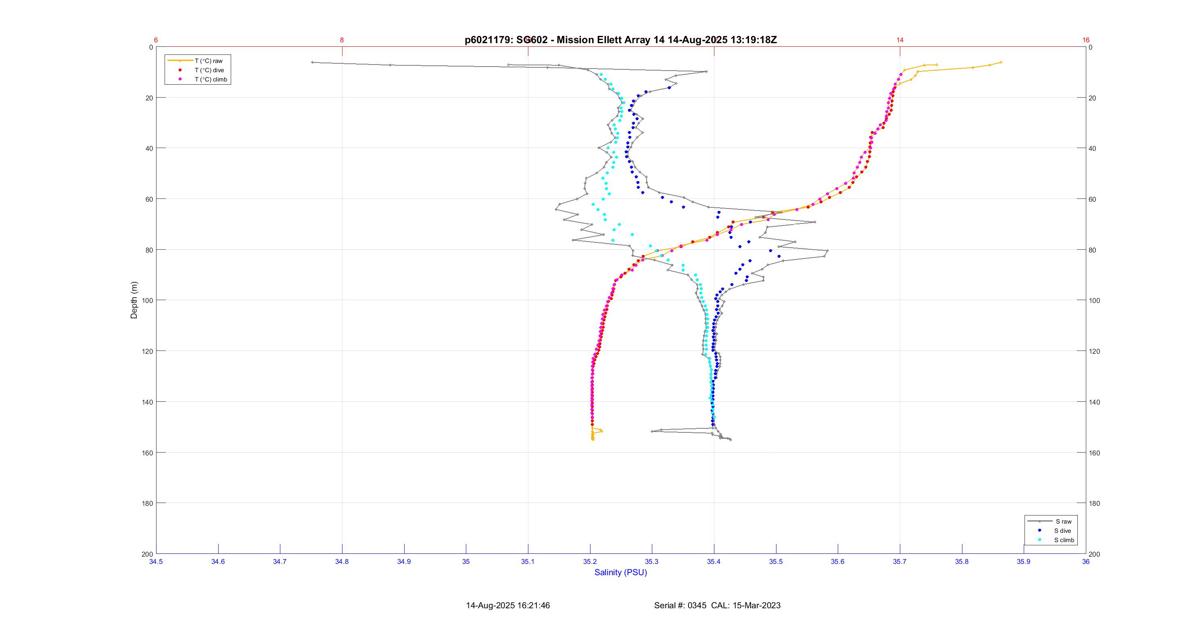
Task: Click the salinity tick label '34.7'
Action: 280,562
